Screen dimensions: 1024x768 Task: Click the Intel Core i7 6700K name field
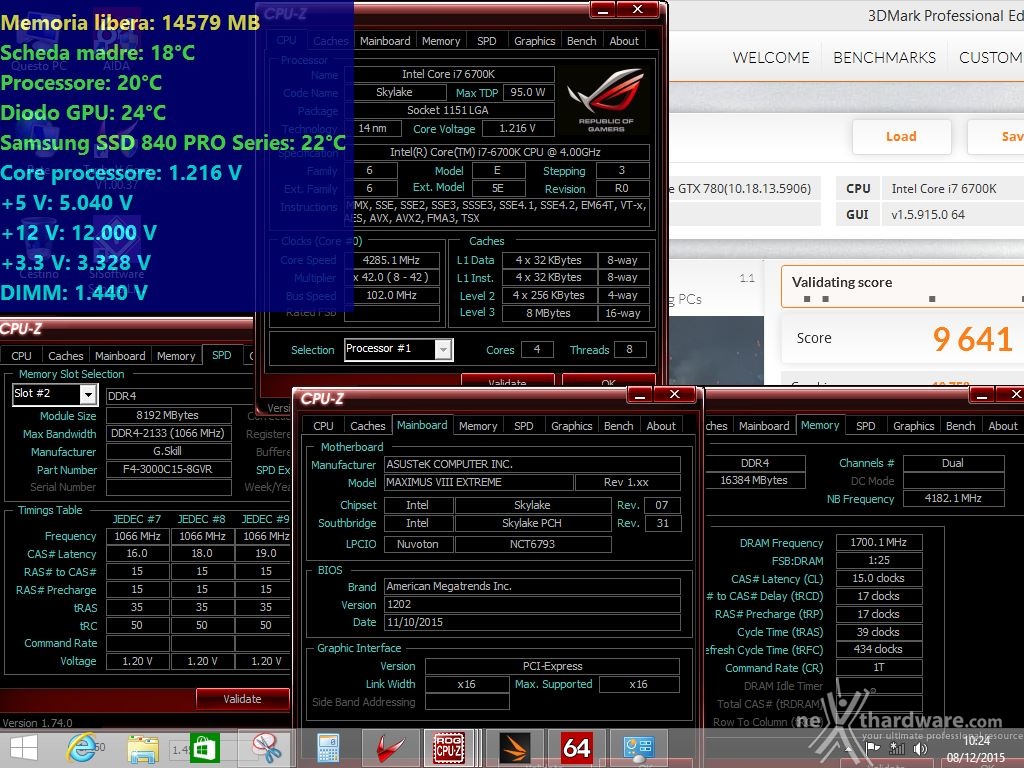click(448, 74)
